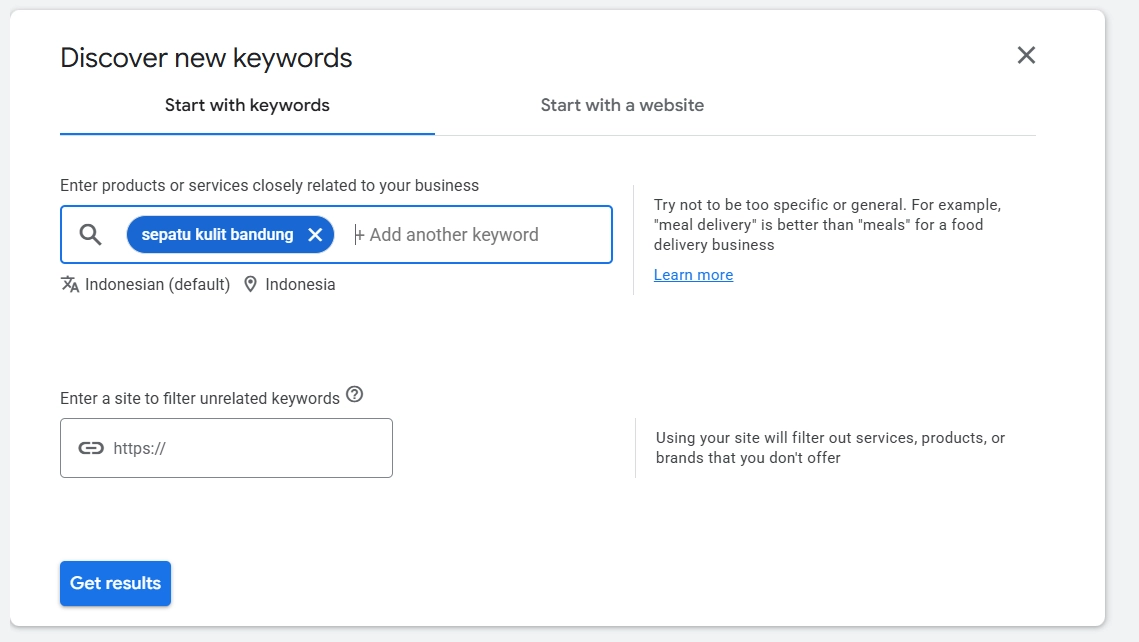
Task: Click the search magnifier icon
Action: click(90, 234)
